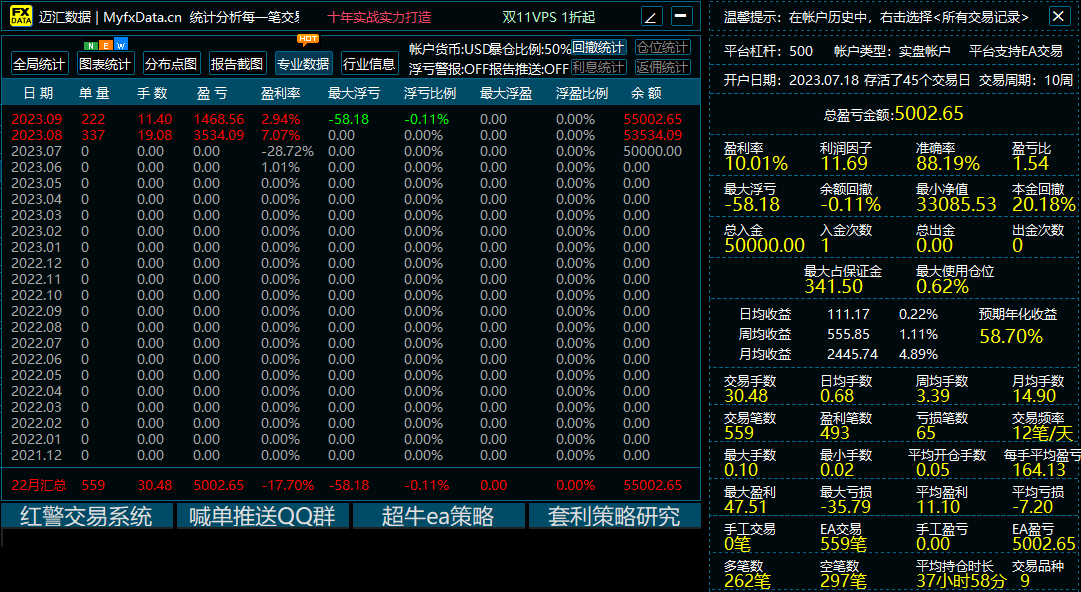The image size is (1081, 592).
Task: Click the 手数 column header
Action: [x=152, y=93]
